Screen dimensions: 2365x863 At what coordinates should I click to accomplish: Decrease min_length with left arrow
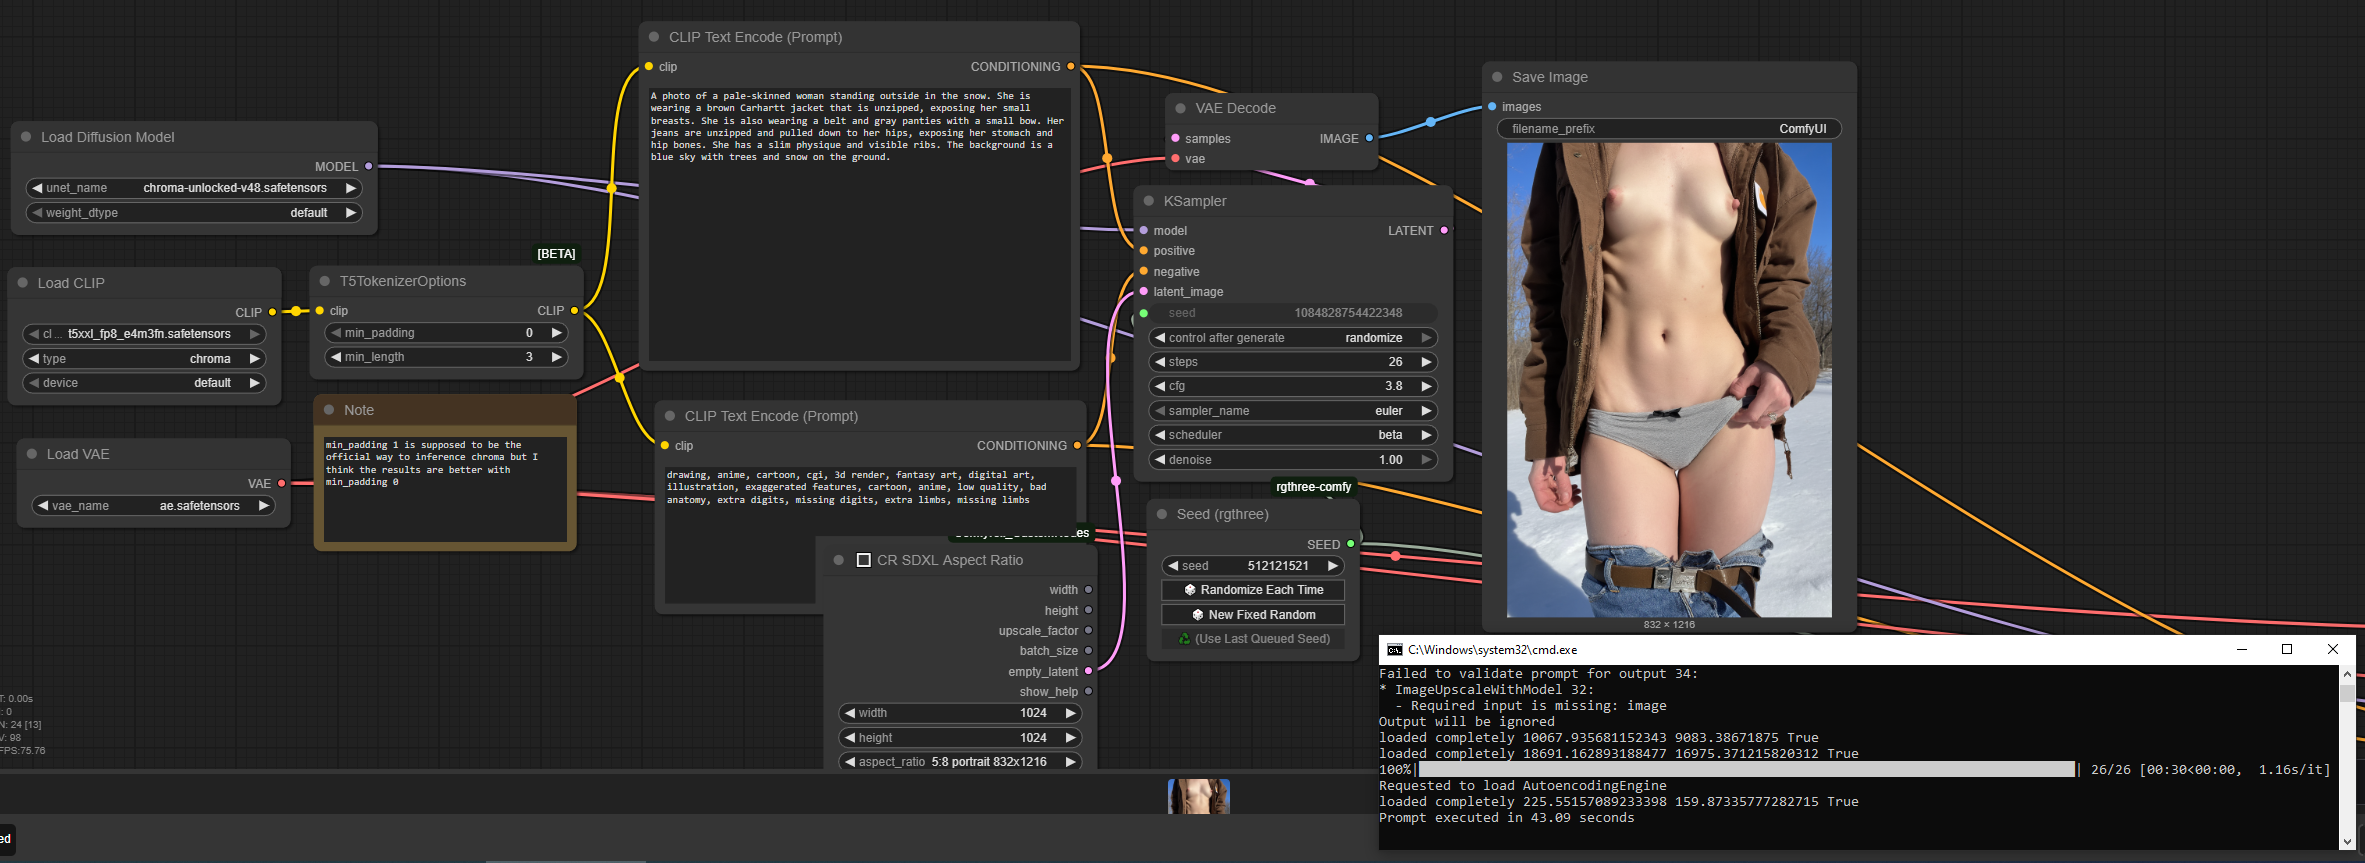pyautogui.click(x=336, y=357)
